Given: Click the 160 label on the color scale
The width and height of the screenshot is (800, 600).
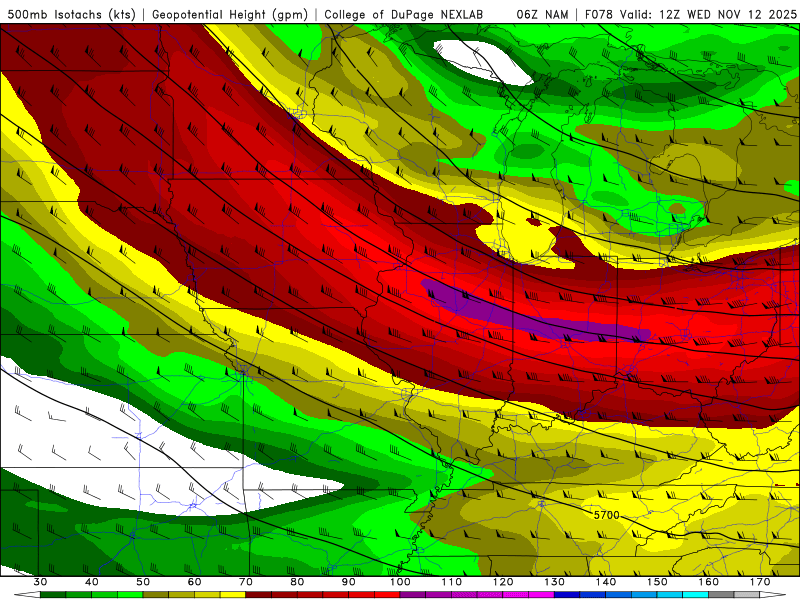Looking at the screenshot, I should pos(709,582).
